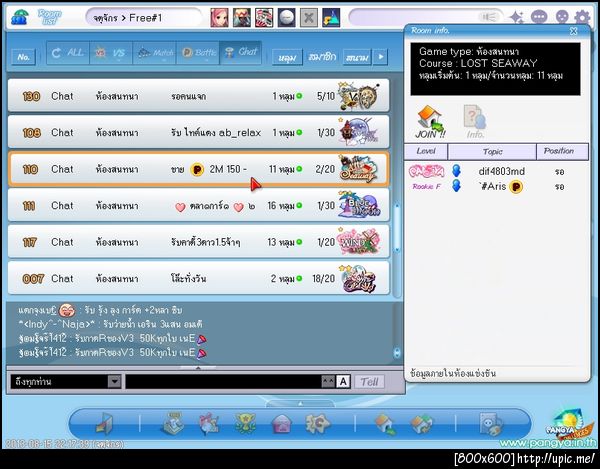Viewport: 600px width, 469px height.
Task: Open the ถึงทุกท่าน chat target dropdown
Action: pos(66,381)
